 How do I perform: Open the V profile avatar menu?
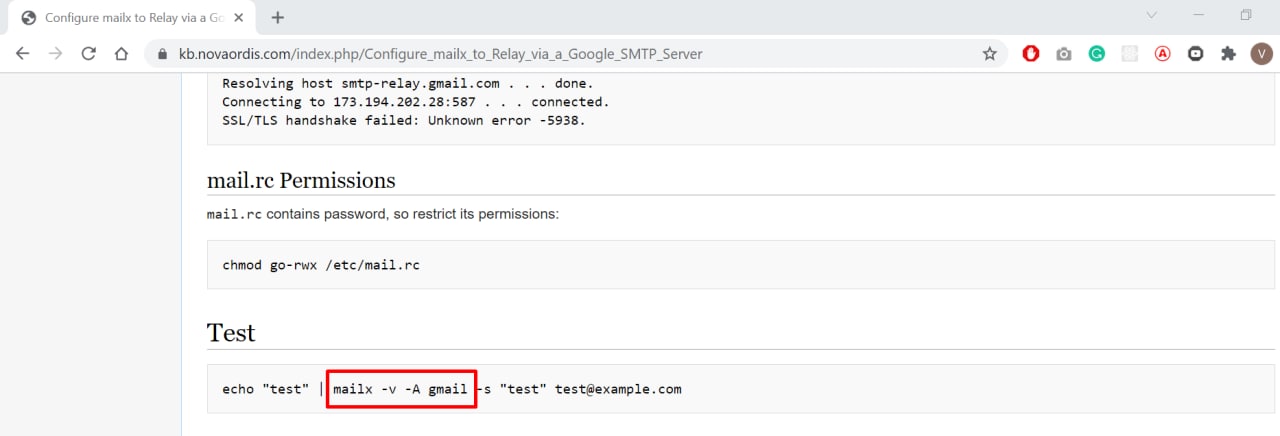[1261, 54]
